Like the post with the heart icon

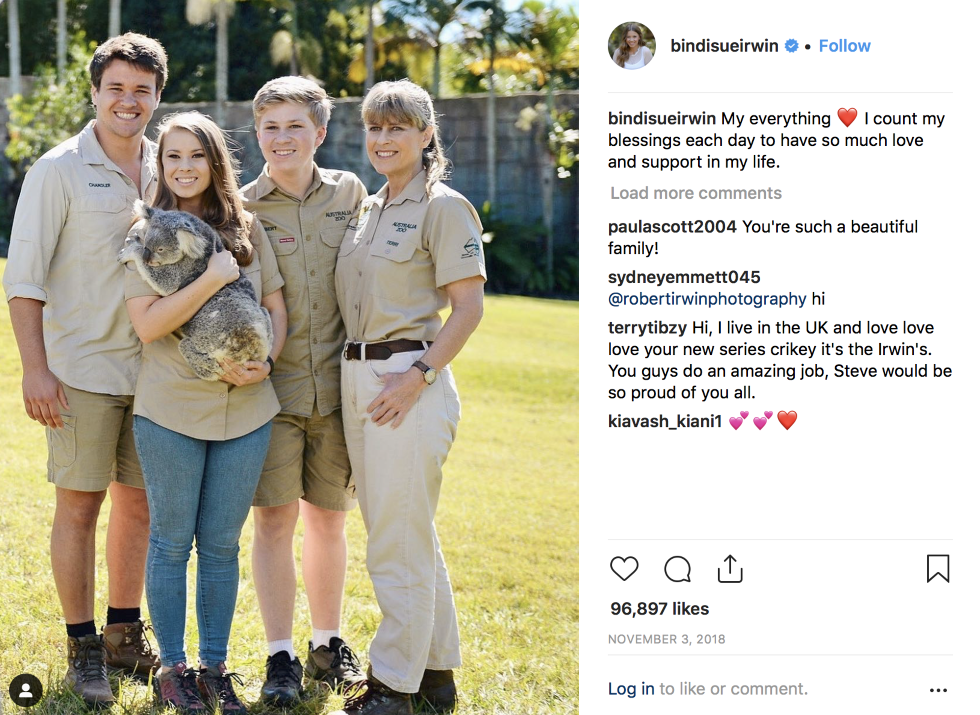pos(624,569)
